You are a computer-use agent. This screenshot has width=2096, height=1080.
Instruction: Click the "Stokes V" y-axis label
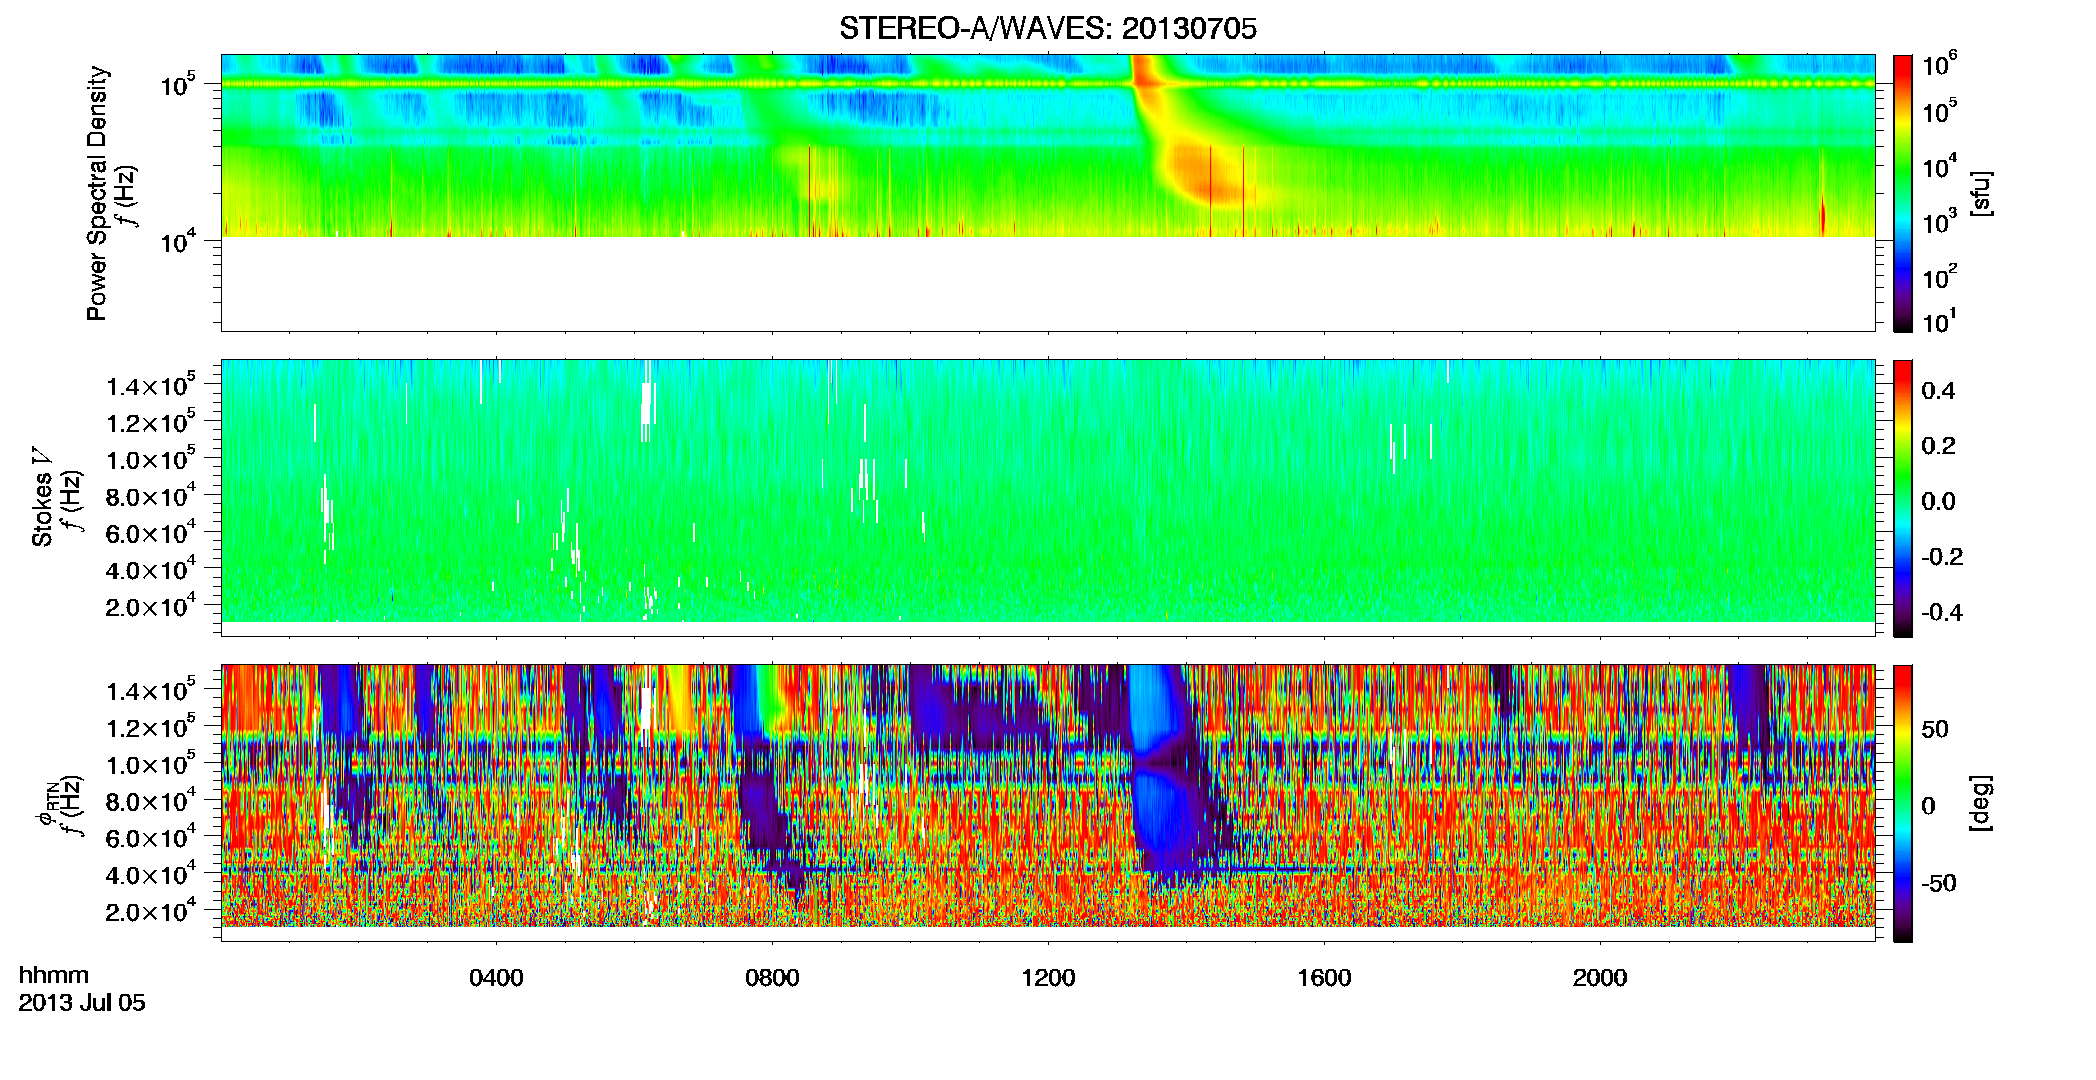43,497
